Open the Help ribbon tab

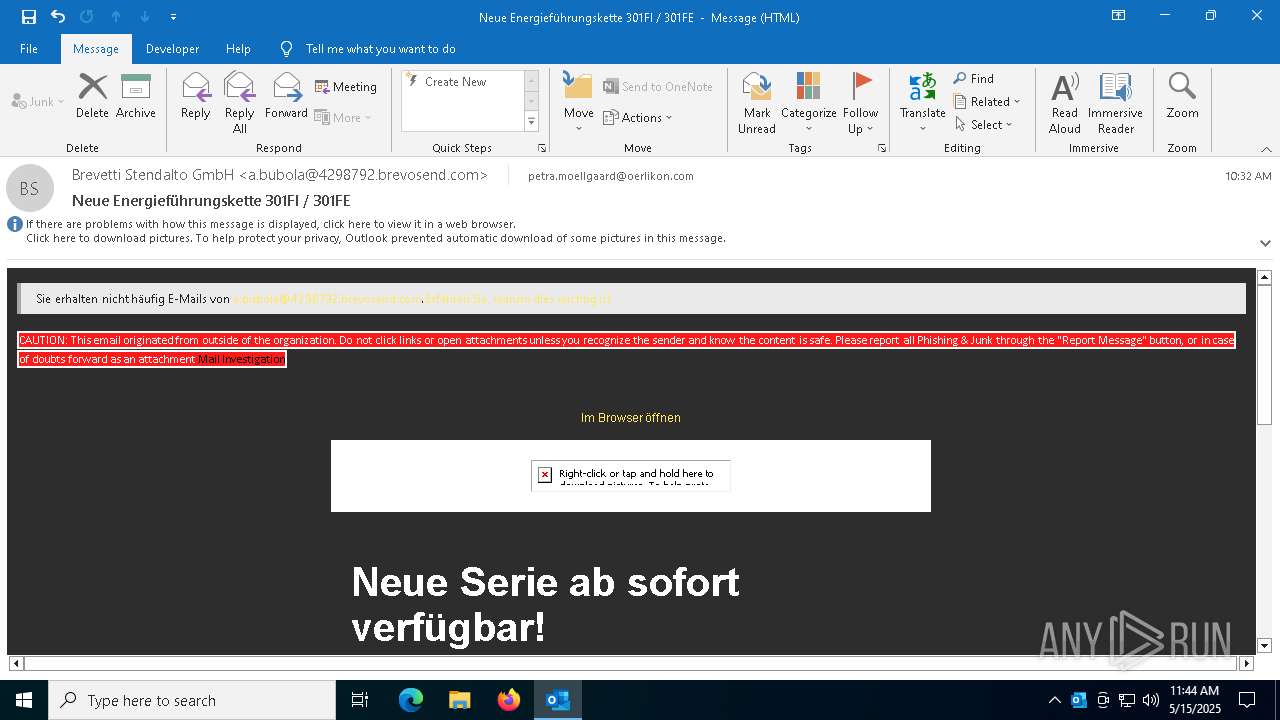[x=238, y=49]
